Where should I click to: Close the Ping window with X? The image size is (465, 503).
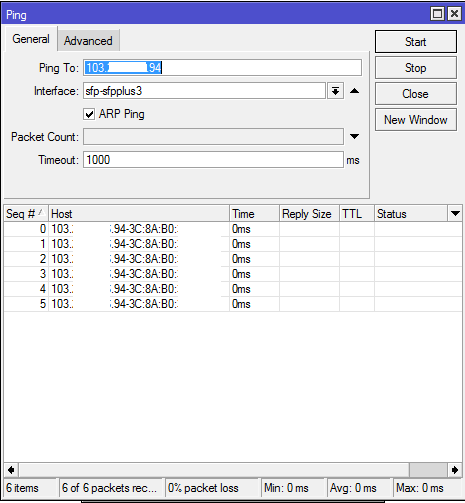[454, 14]
